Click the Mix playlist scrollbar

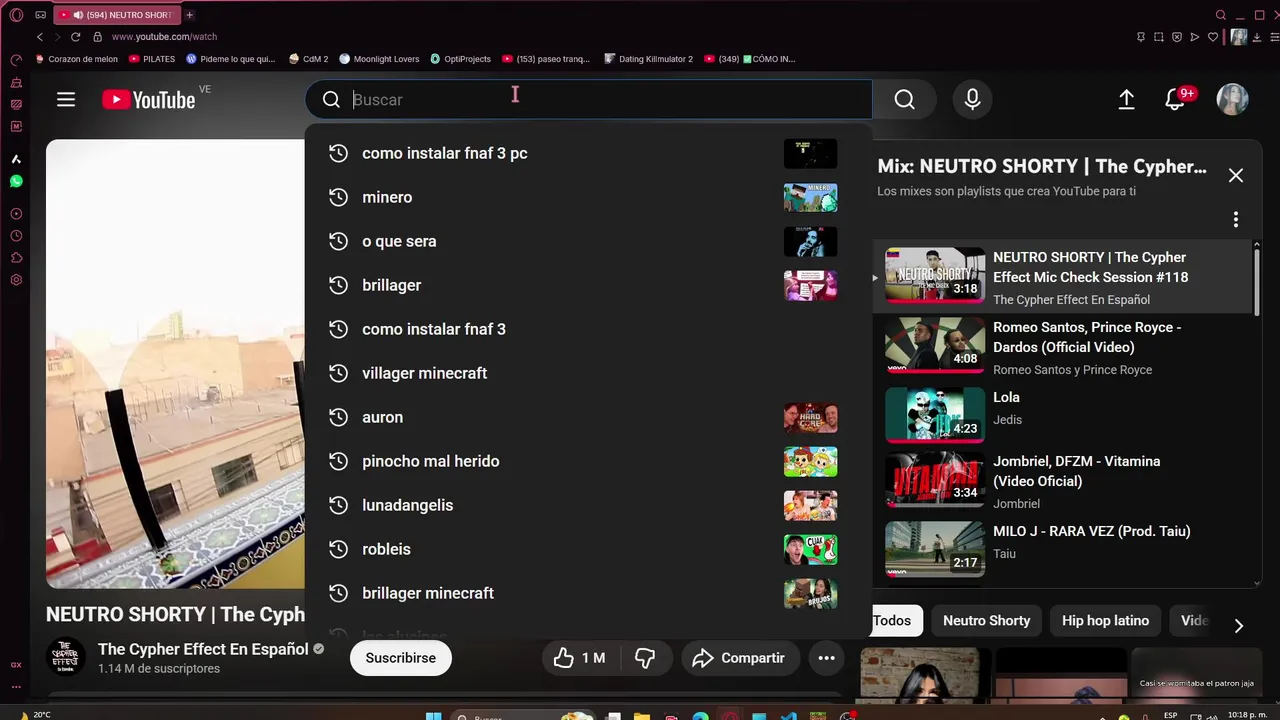pyautogui.click(x=1257, y=282)
